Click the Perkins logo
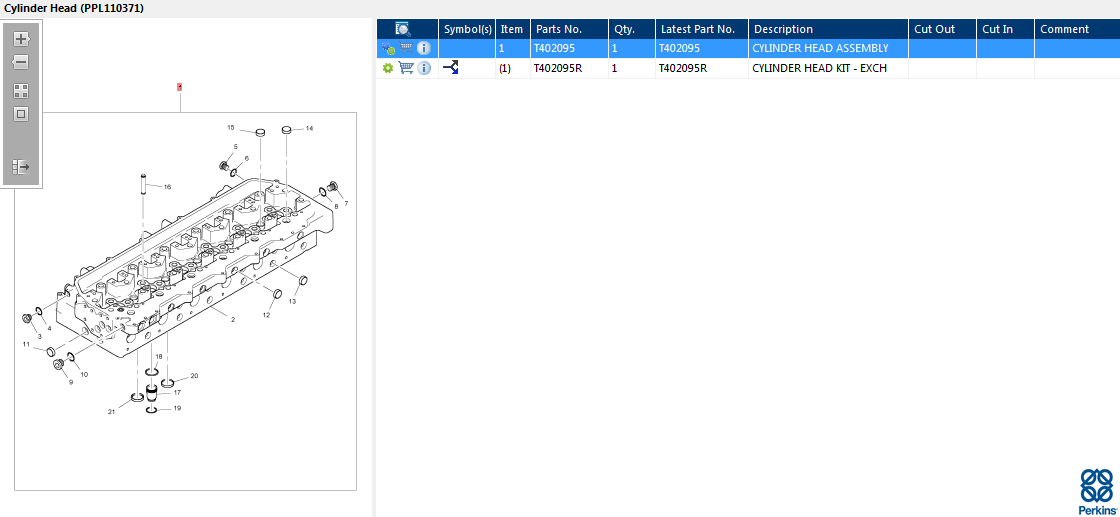This screenshot has height=517, width=1120. [x=1096, y=491]
